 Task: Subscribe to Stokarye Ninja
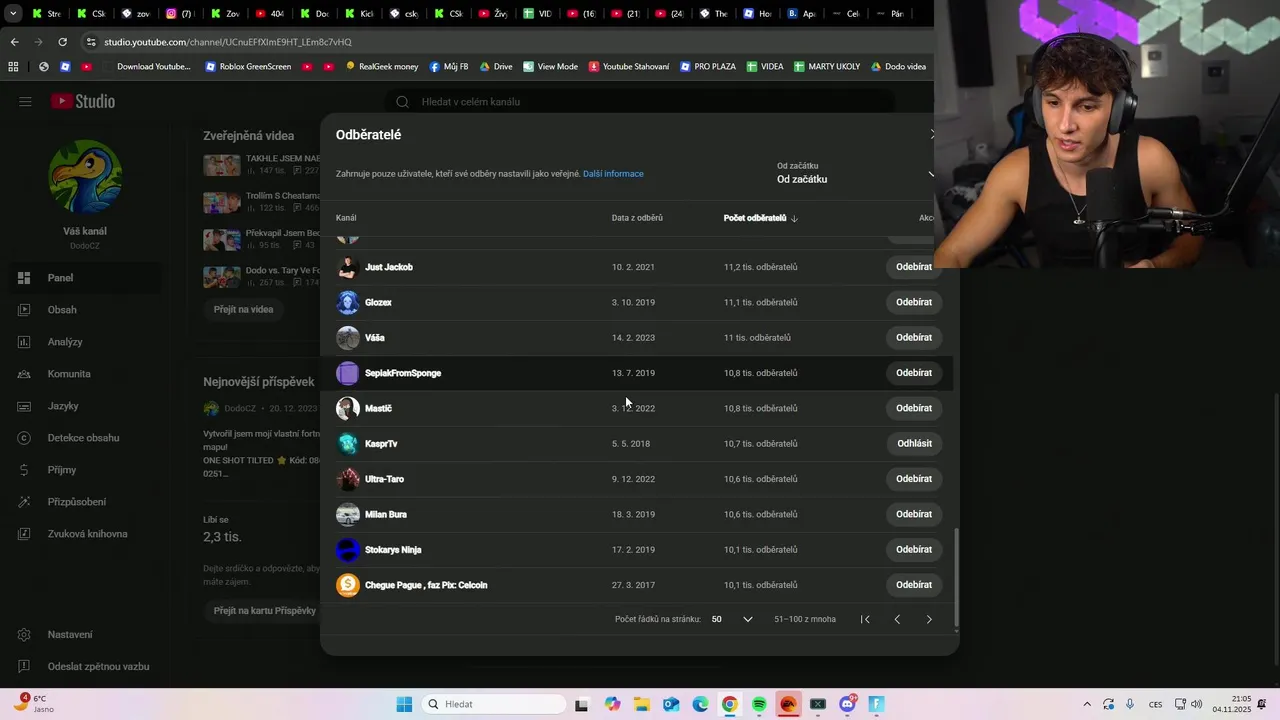pos(914,550)
